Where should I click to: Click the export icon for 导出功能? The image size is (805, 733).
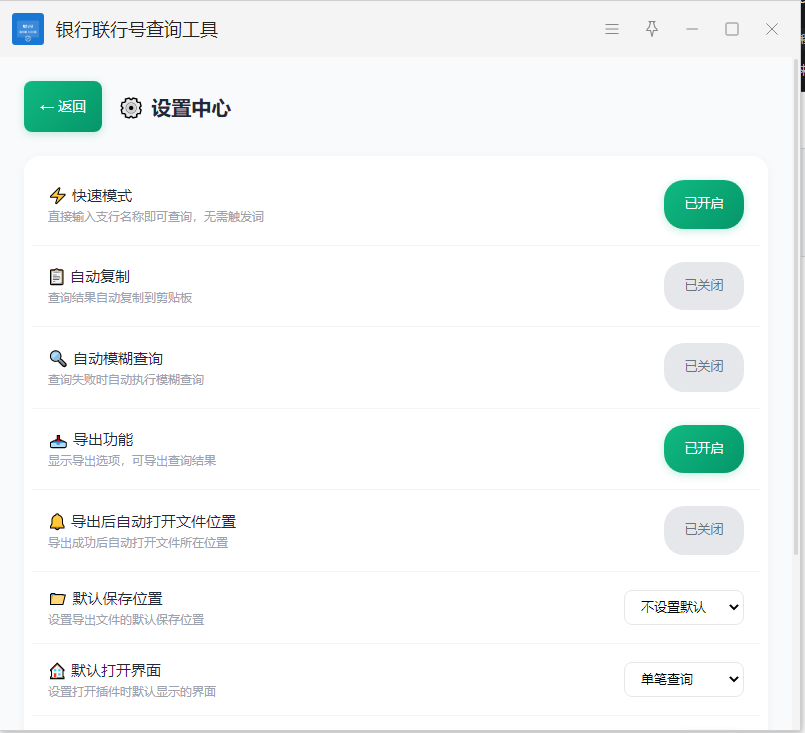point(58,440)
